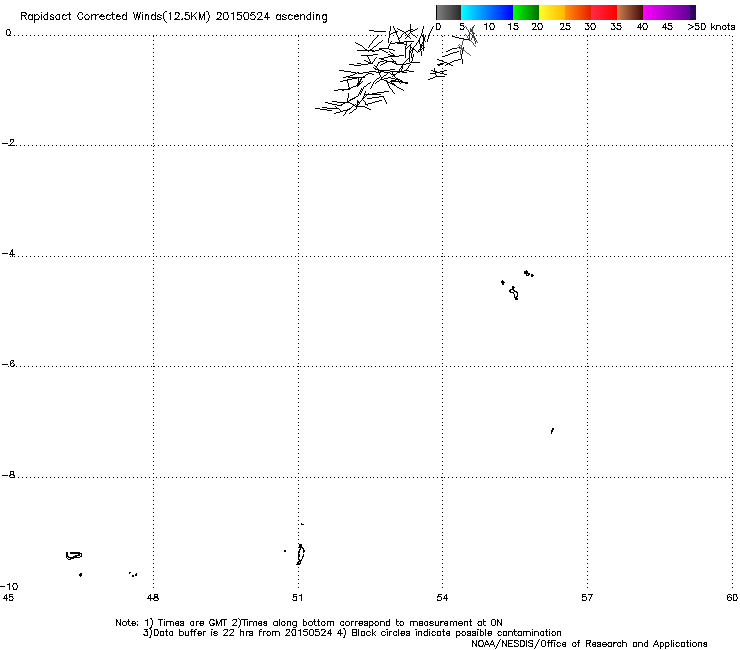
Task: Pick the orange 25-30 knots color segment
Action: pyautogui.click(x=578, y=12)
